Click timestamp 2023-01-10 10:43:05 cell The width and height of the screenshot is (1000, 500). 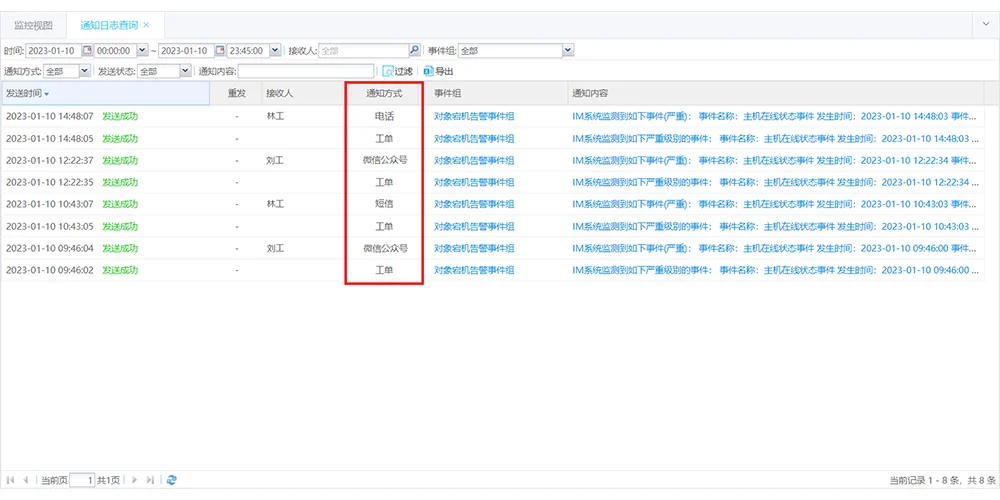tap(50, 226)
